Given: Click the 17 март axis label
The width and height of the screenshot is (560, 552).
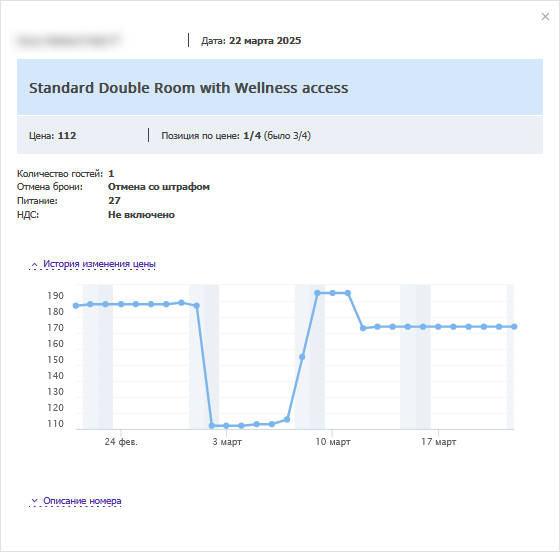Looking at the screenshot, I should [x=439, y=442].
